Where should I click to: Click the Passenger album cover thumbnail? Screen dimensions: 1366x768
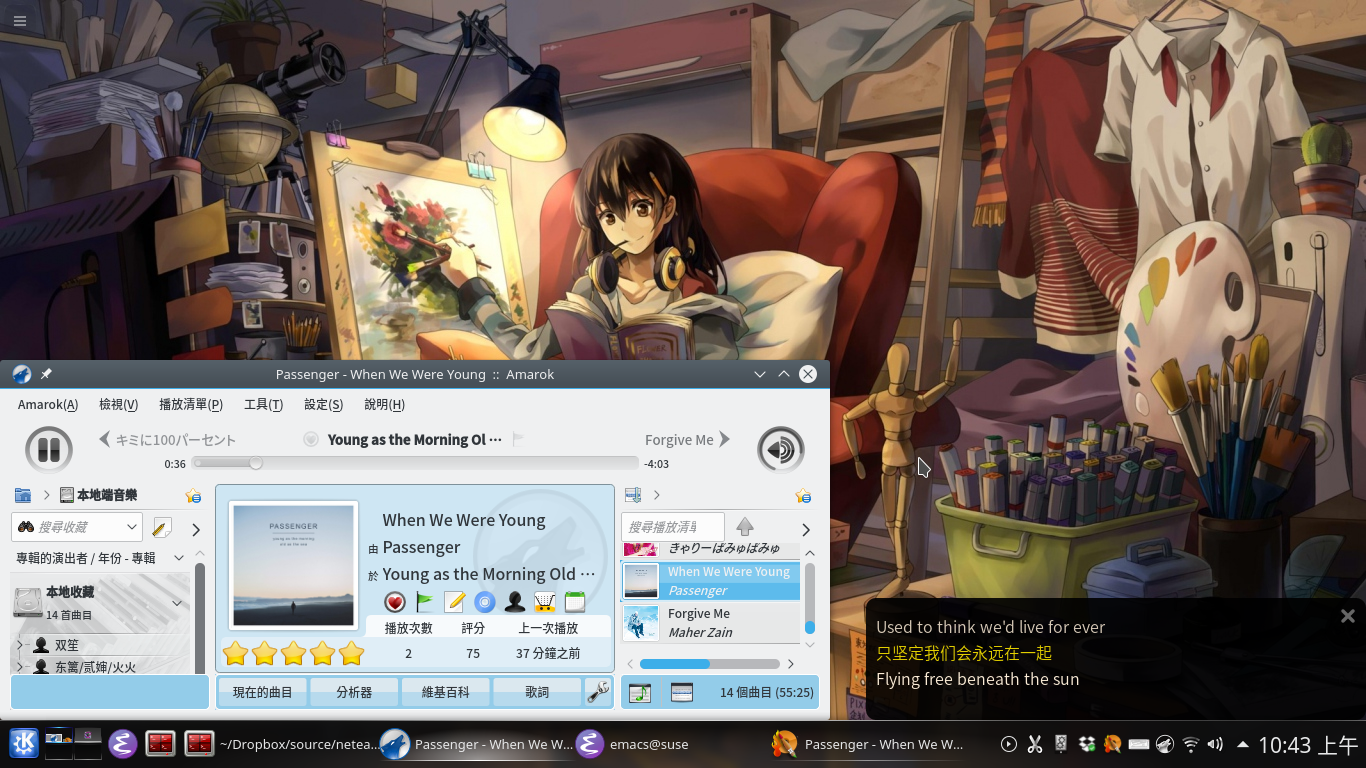293,566
